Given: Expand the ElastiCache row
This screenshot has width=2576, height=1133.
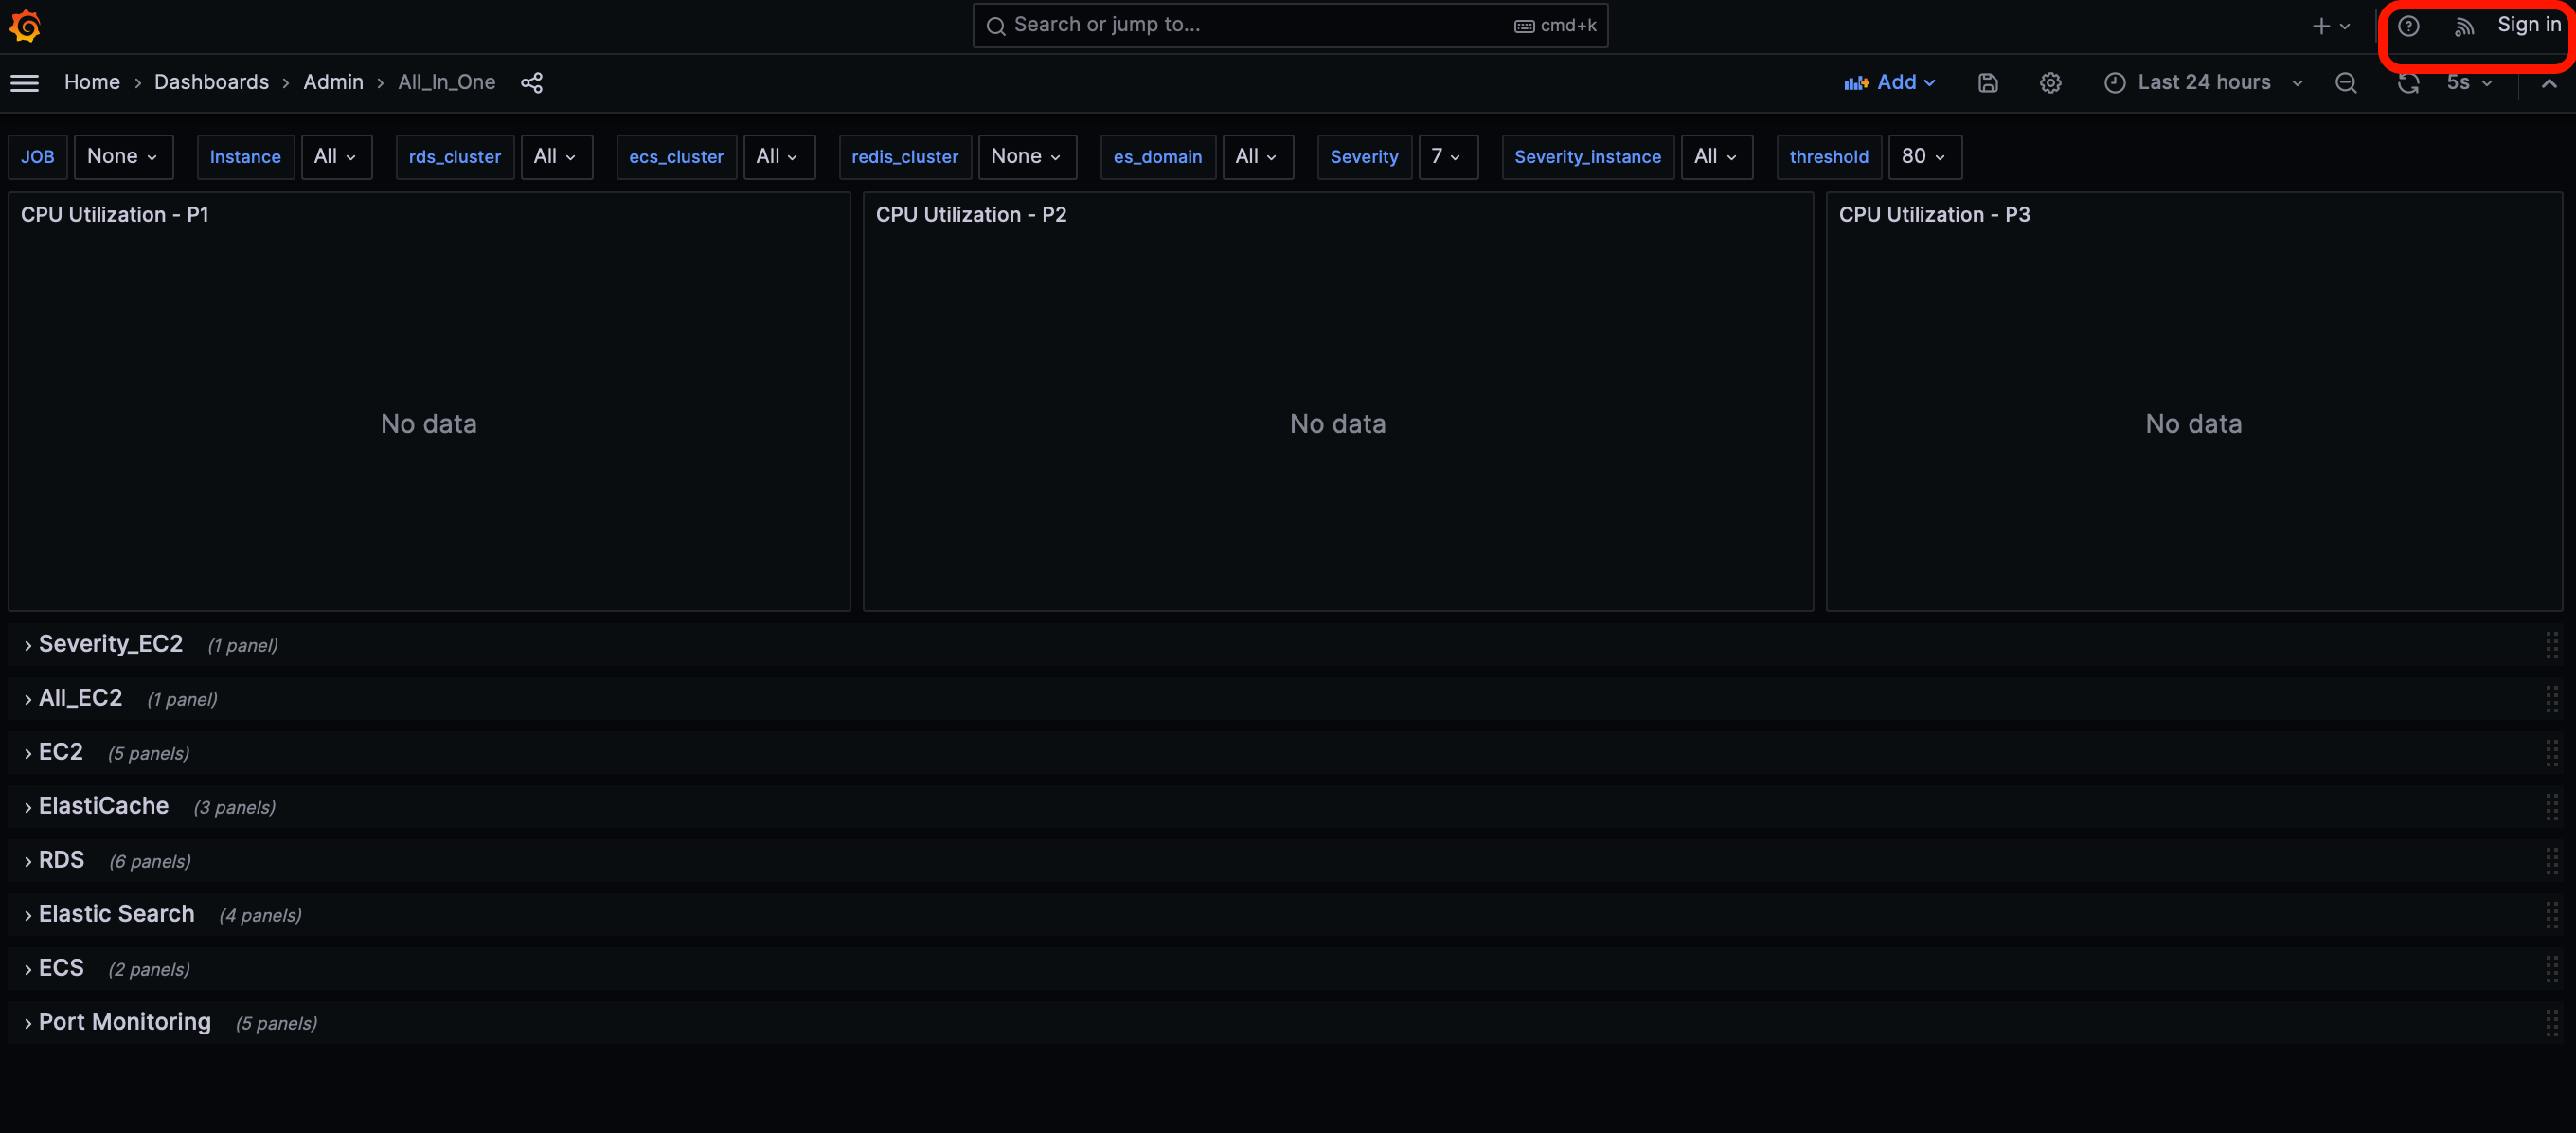Looking at the screenshot, I should click(x=103, y=806).
